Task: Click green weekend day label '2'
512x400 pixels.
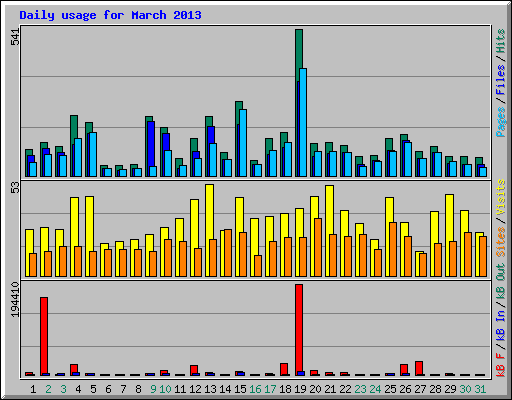Action: [48, 389]
